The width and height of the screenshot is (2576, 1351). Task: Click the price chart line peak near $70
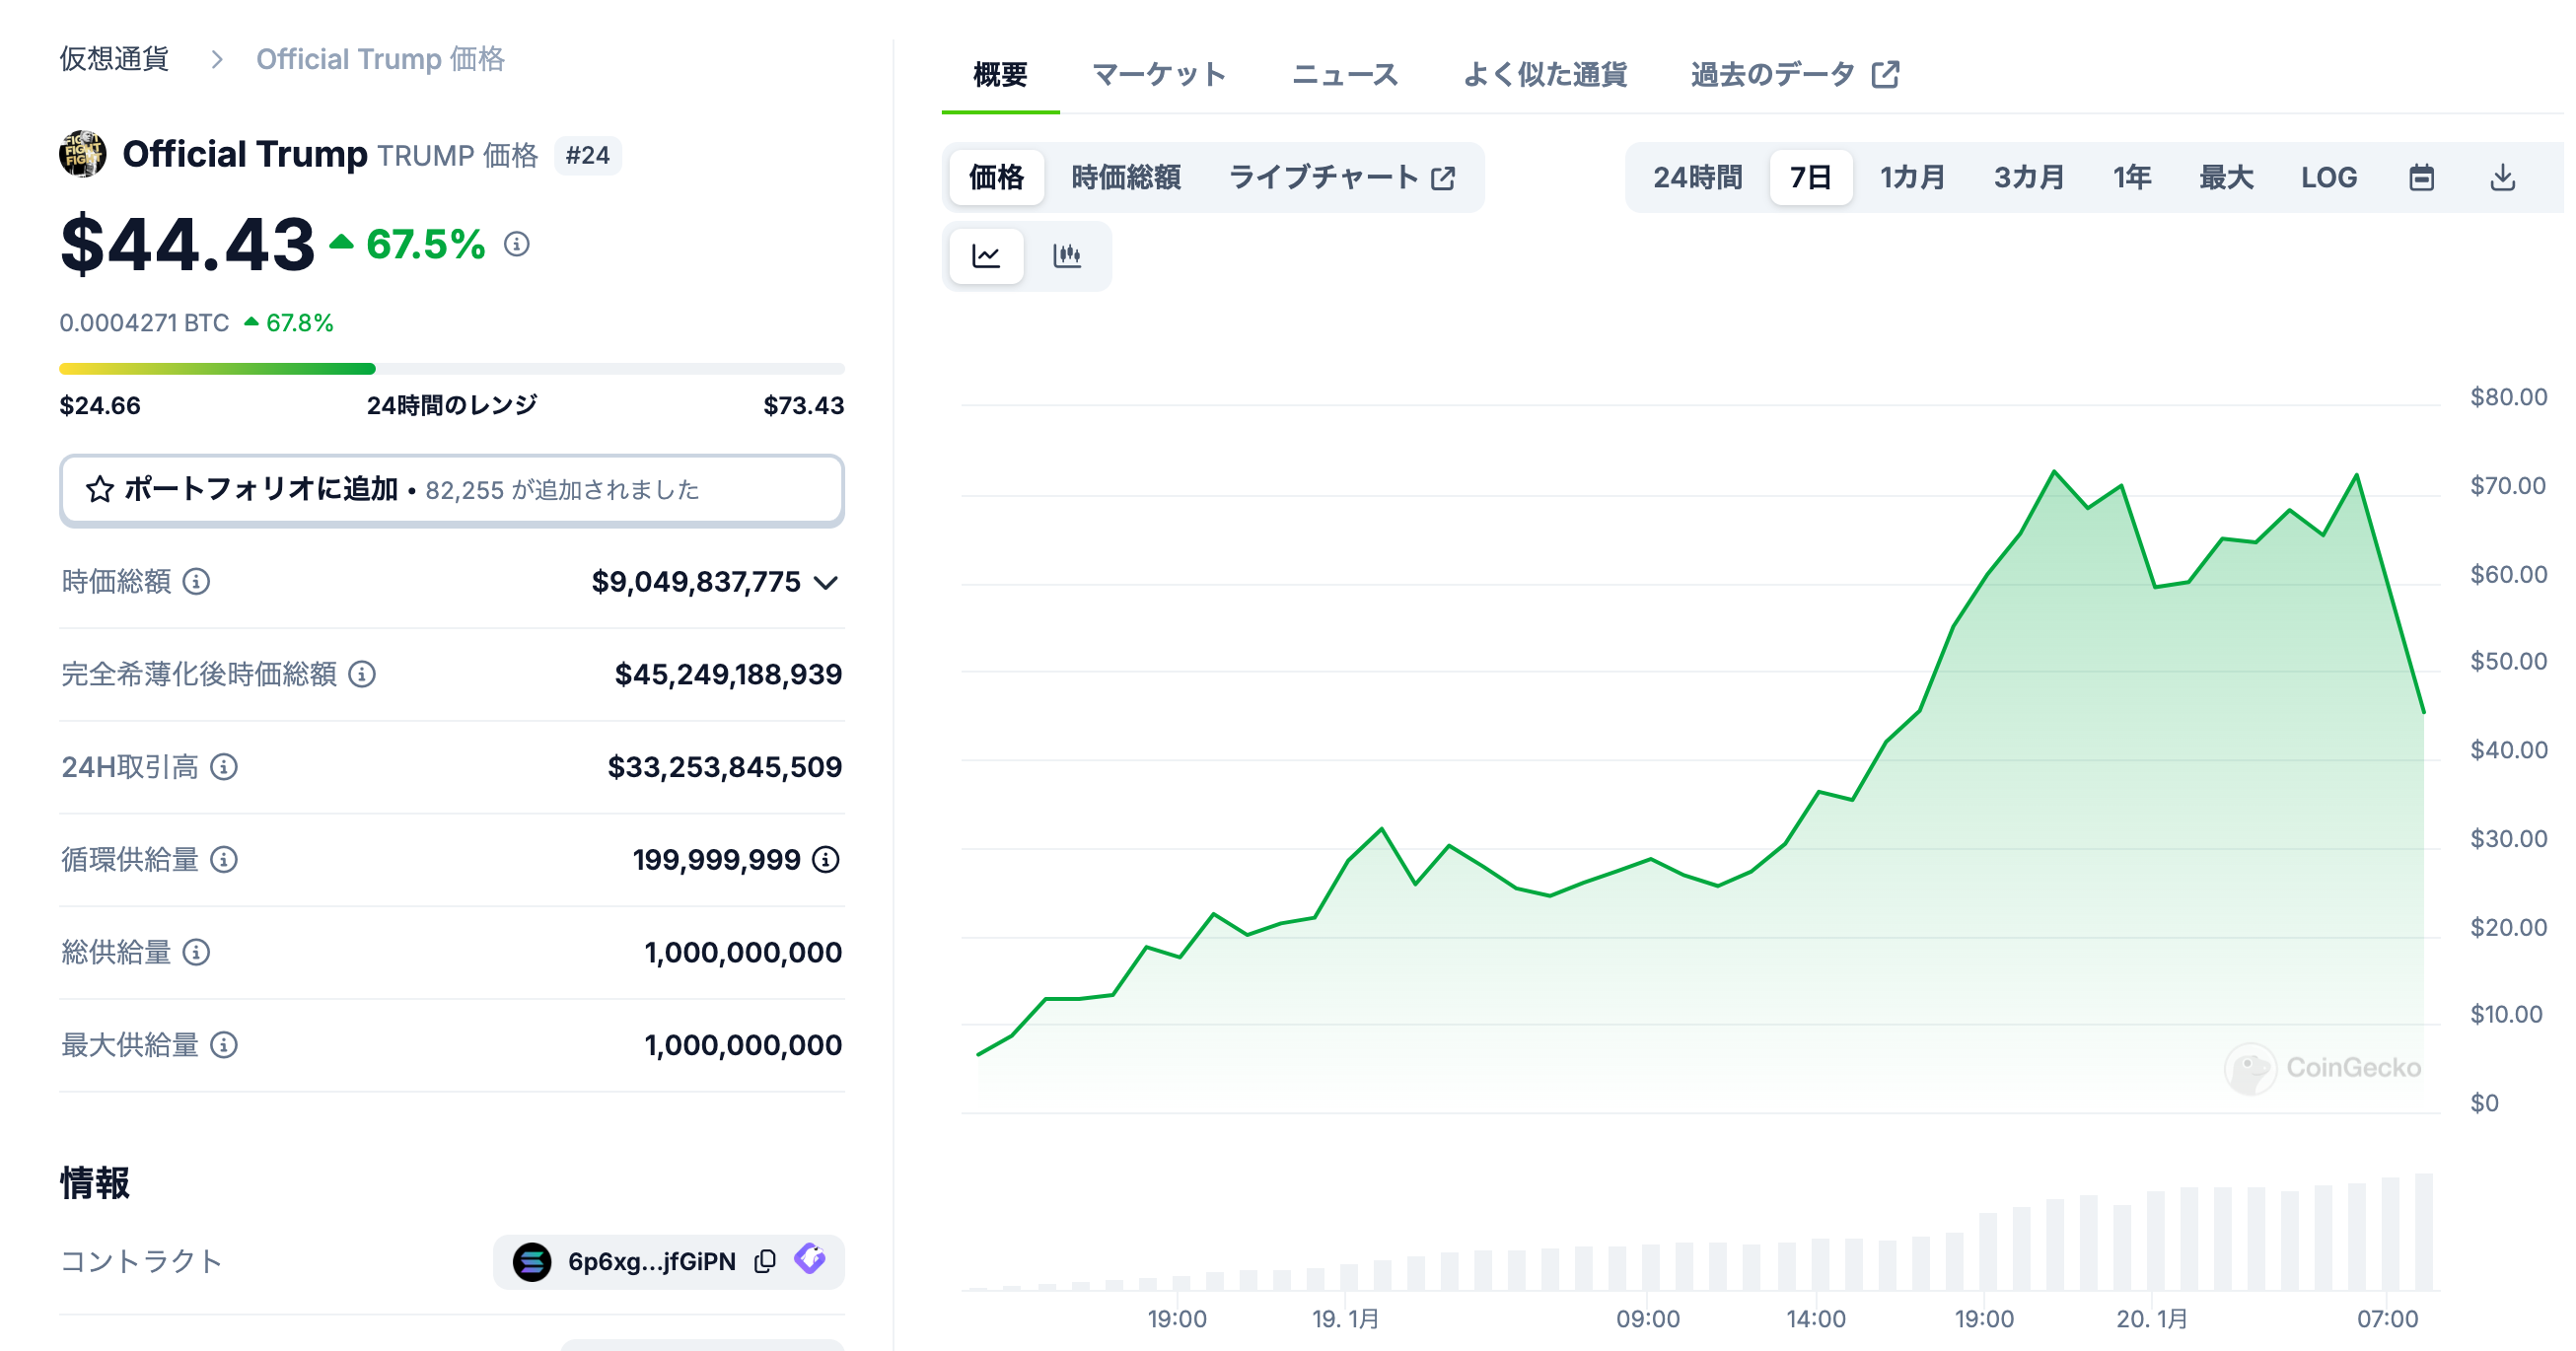tap(2054, 471)
